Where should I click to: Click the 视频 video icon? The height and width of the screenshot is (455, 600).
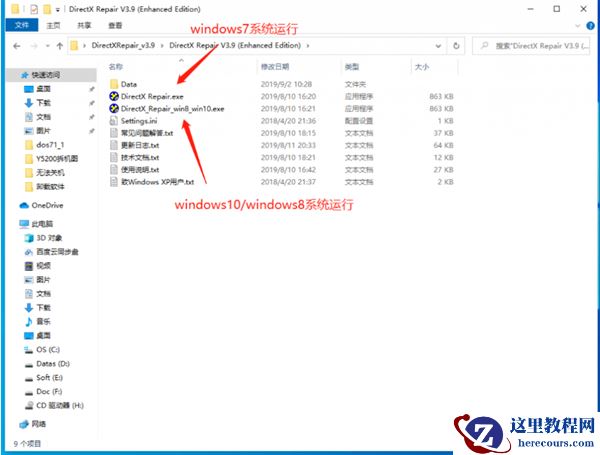(29, 266)
